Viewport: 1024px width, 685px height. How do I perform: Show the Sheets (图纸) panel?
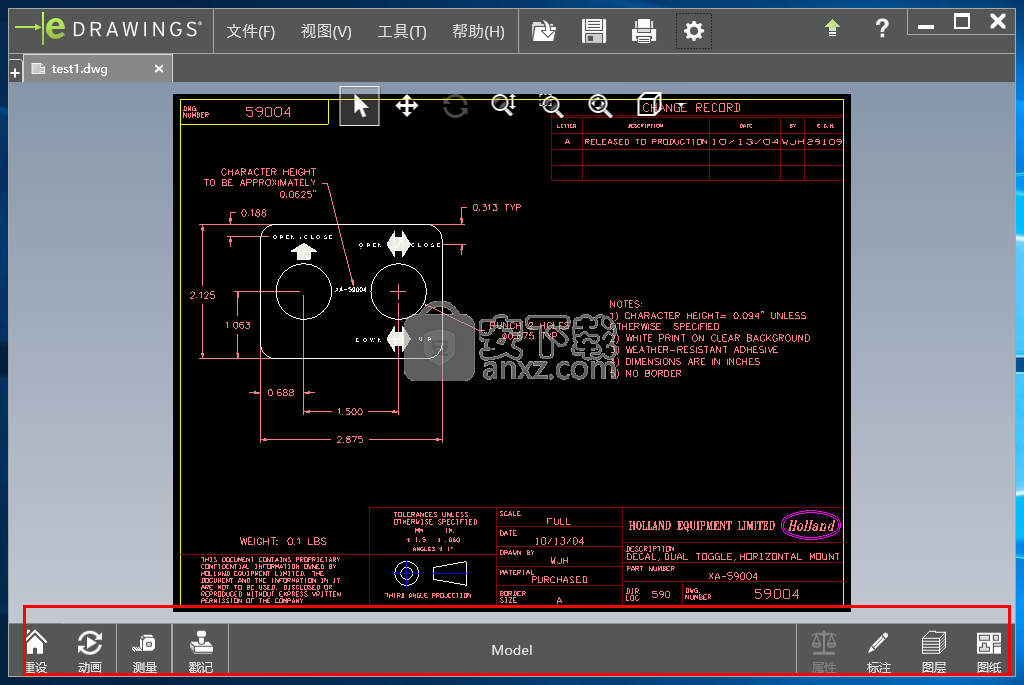click(x=988, y=650)
